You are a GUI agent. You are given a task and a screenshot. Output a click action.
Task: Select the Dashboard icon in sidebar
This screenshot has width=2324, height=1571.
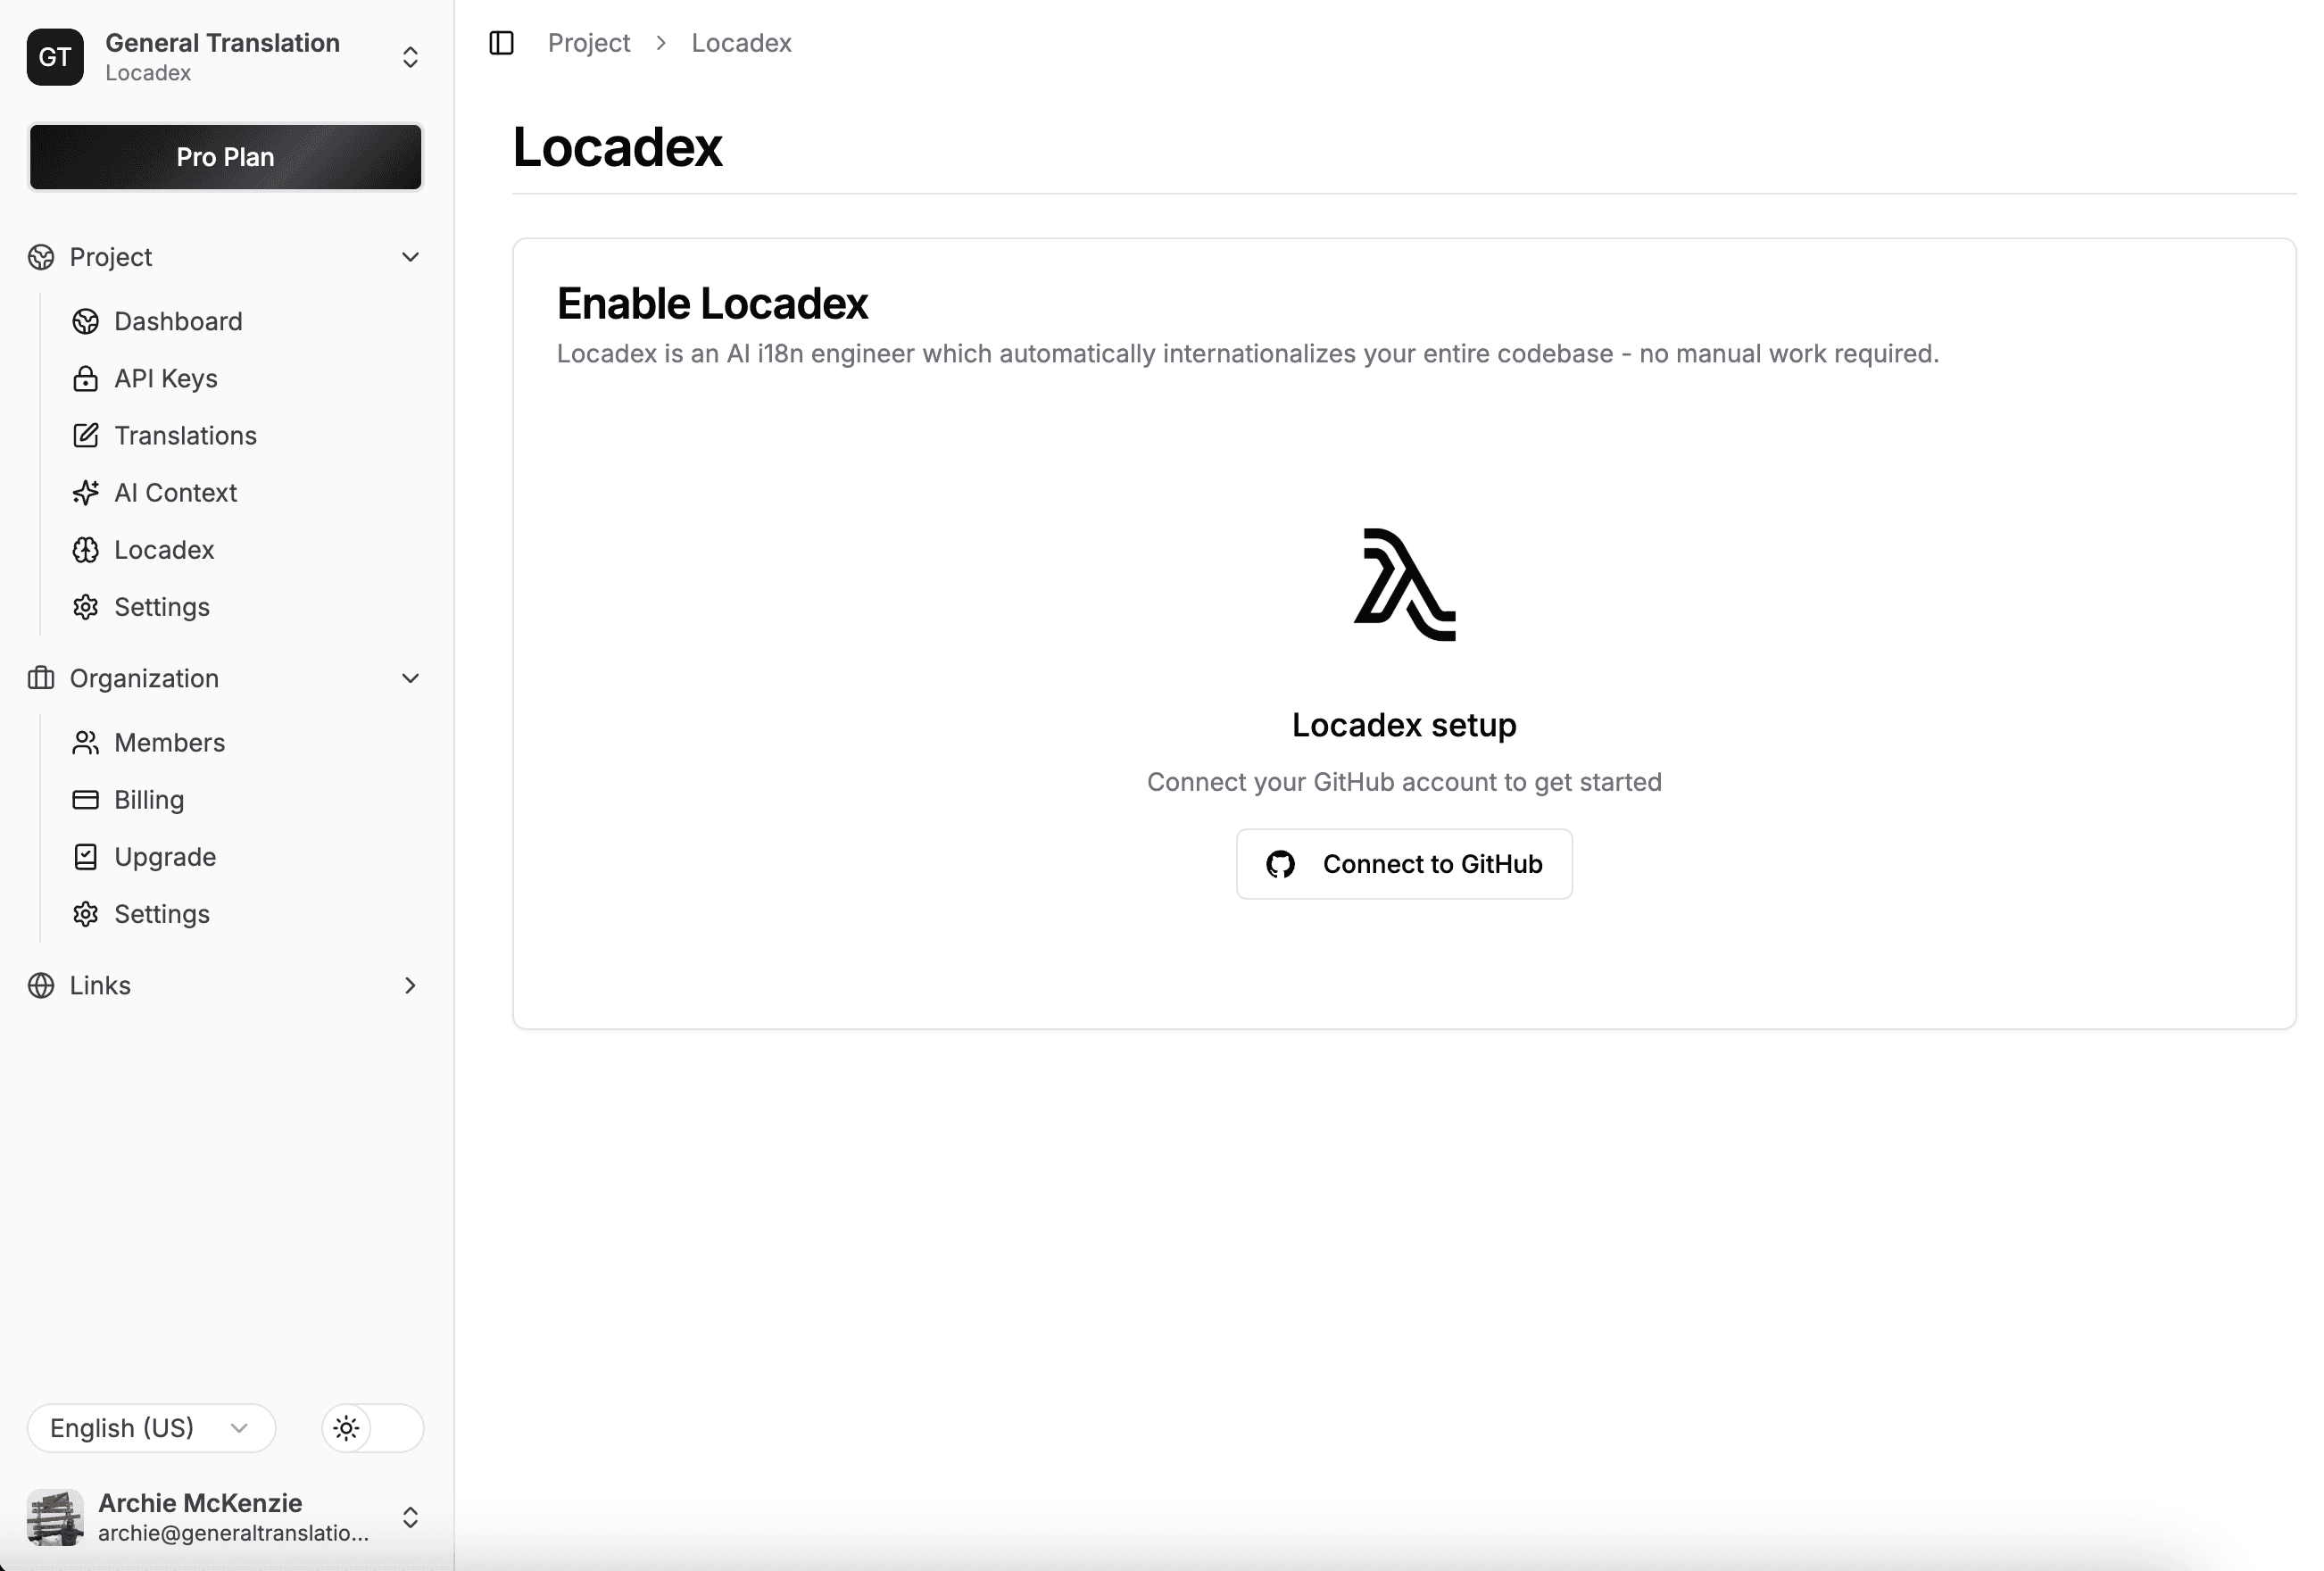[x=86, y=321]
